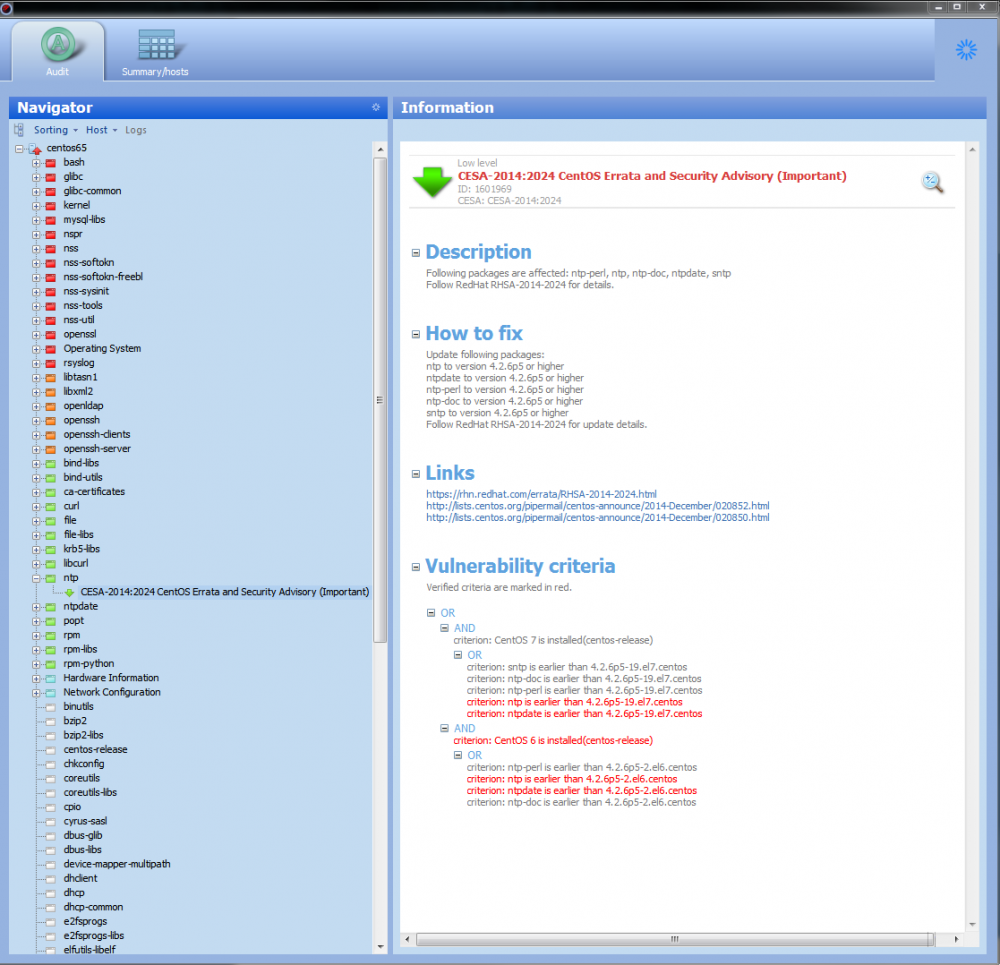Viewport: 1000px width, 965px height.
Task: Collapse the Links section
Action: [416, 474]
